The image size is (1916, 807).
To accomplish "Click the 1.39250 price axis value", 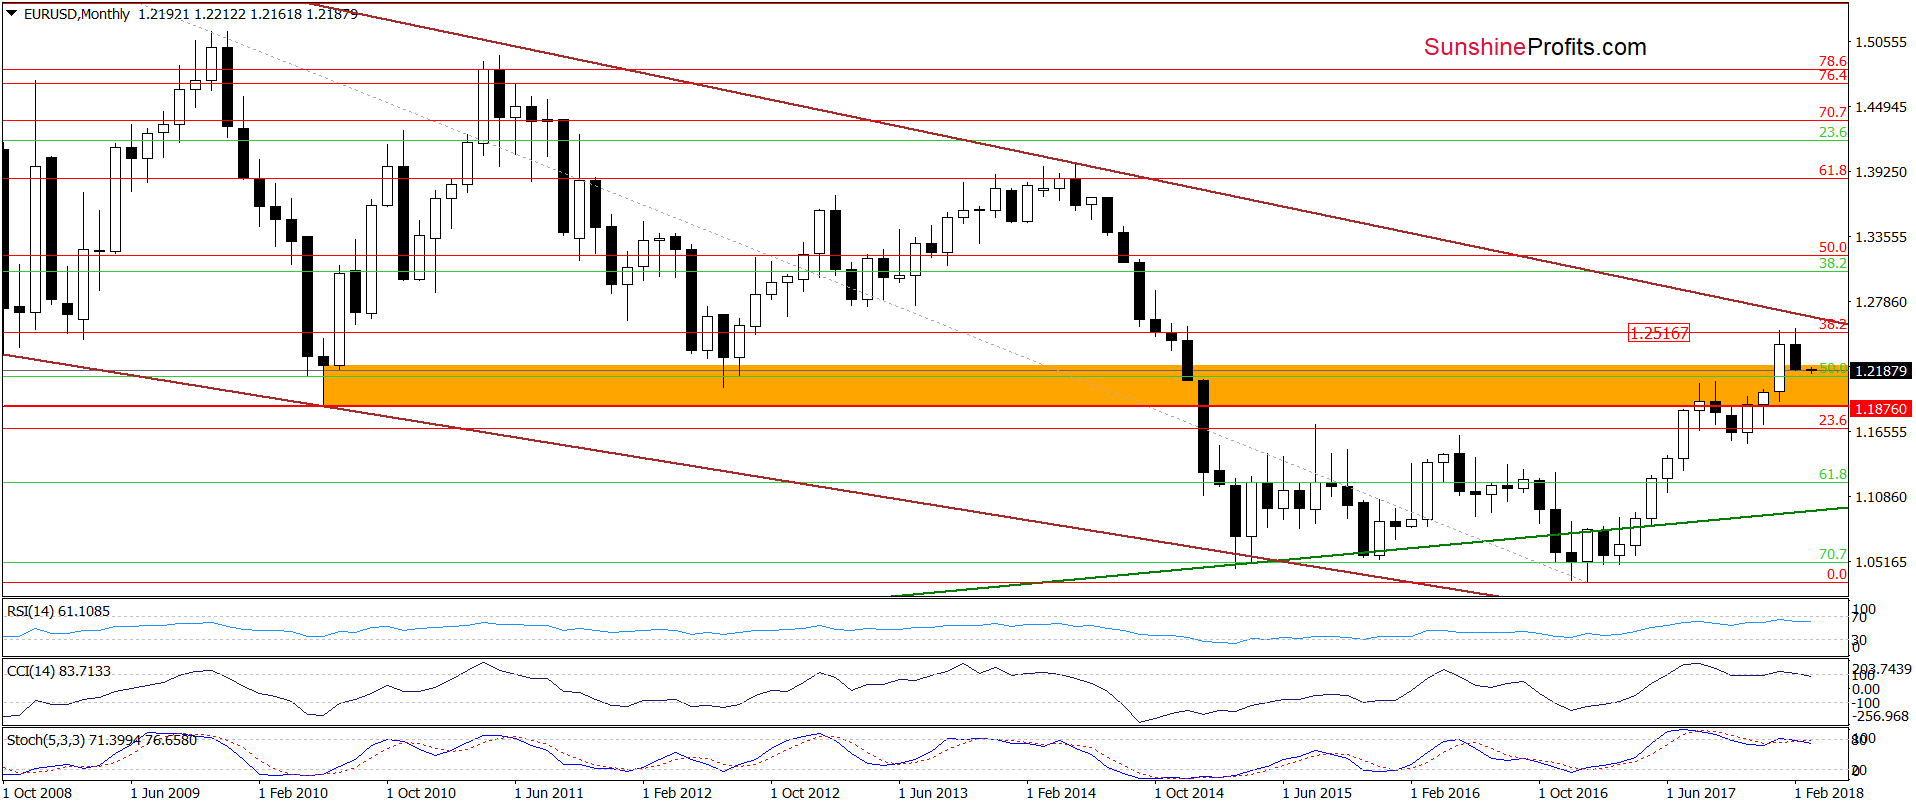I will 1881,172.
